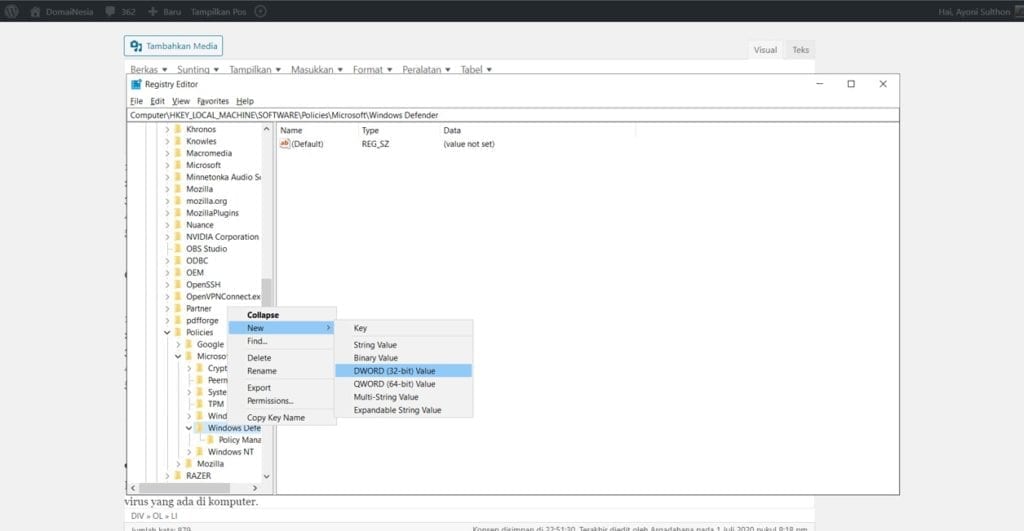The image size is (1024, 531).
Task: Click the tree pane vertical scrollbar
Action: tap(266, 300)
